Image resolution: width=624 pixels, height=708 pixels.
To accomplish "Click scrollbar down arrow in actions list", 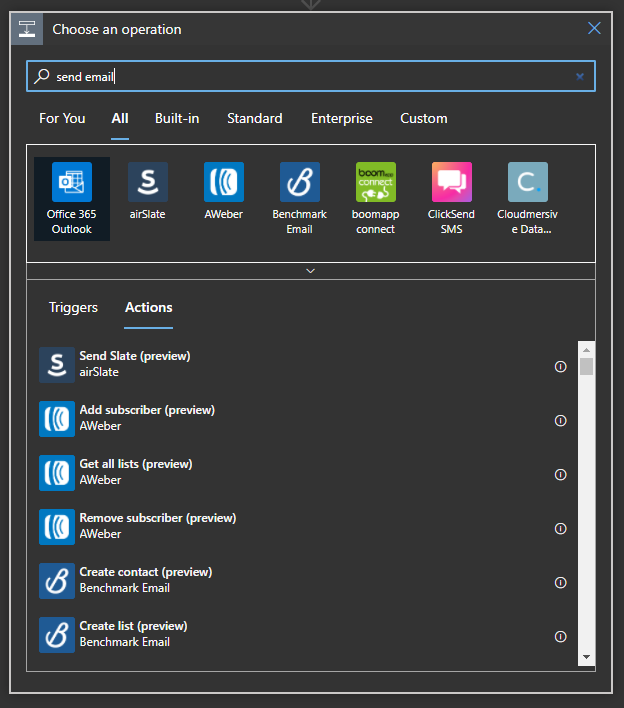I will 587,657.
